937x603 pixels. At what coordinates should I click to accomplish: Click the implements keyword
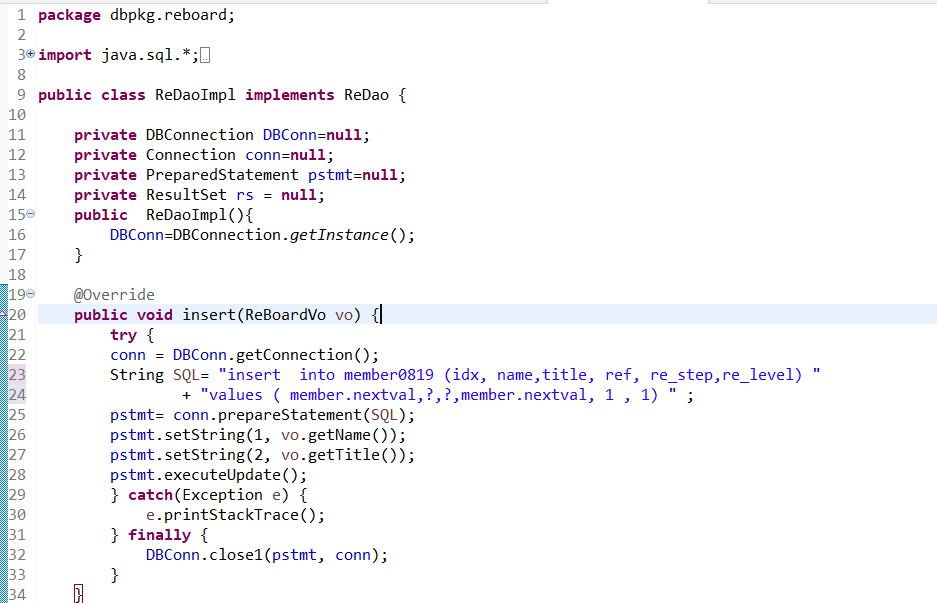click(290, 95)
